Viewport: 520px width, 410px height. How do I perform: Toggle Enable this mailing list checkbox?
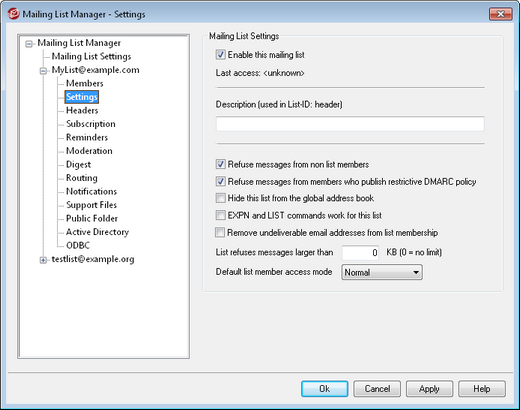coord(220,55)
